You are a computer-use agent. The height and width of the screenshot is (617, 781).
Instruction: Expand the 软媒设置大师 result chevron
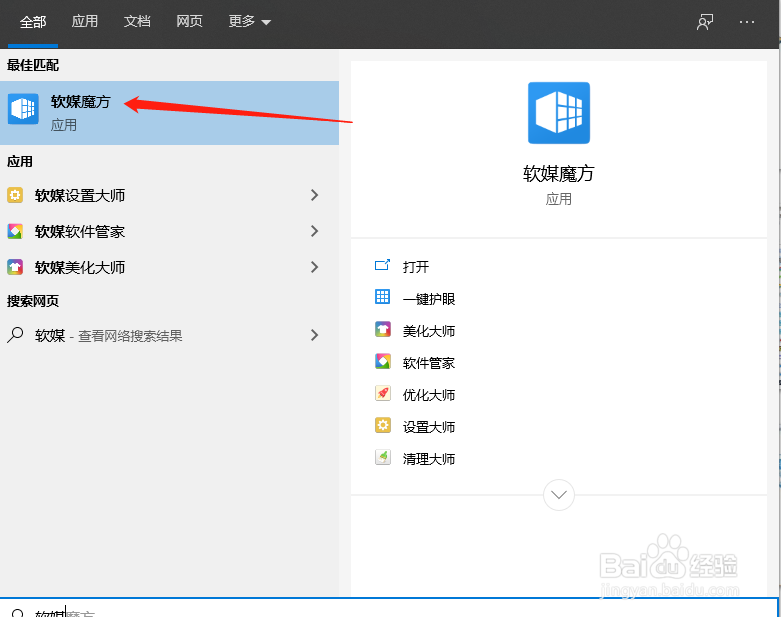coord(314,195)
